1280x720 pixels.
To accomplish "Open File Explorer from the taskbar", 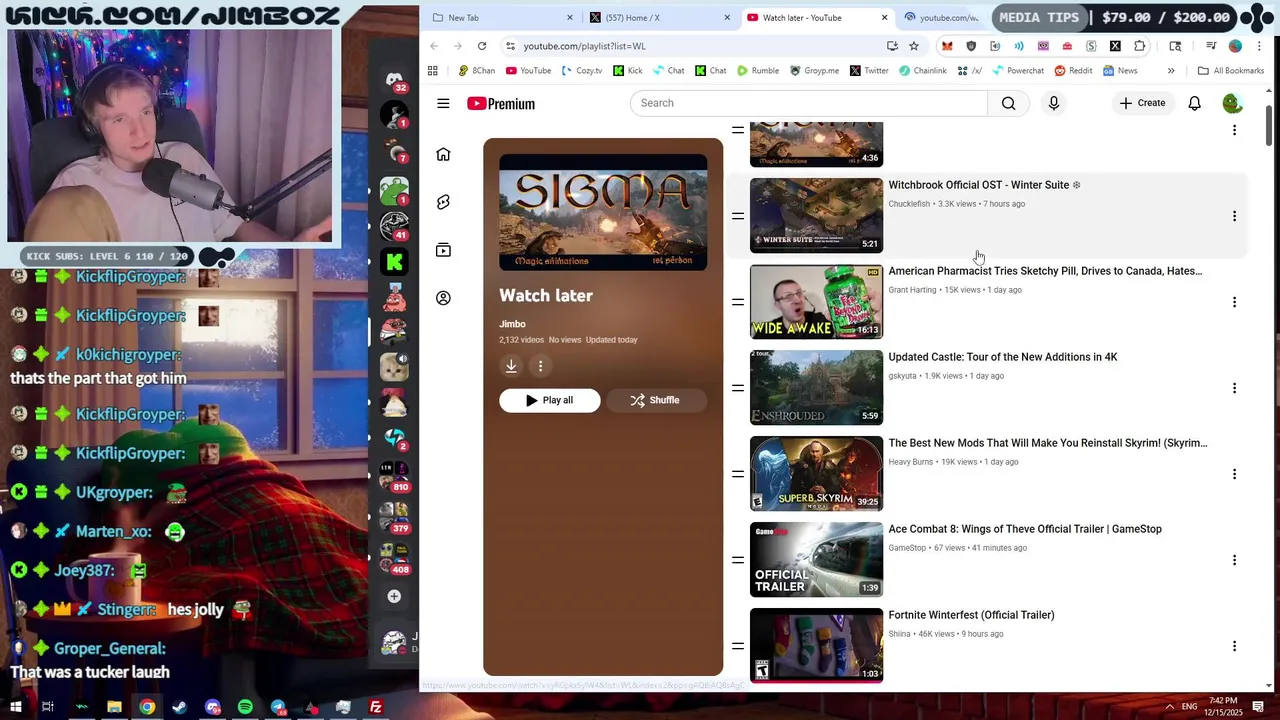I will click(x=114, y=707).
